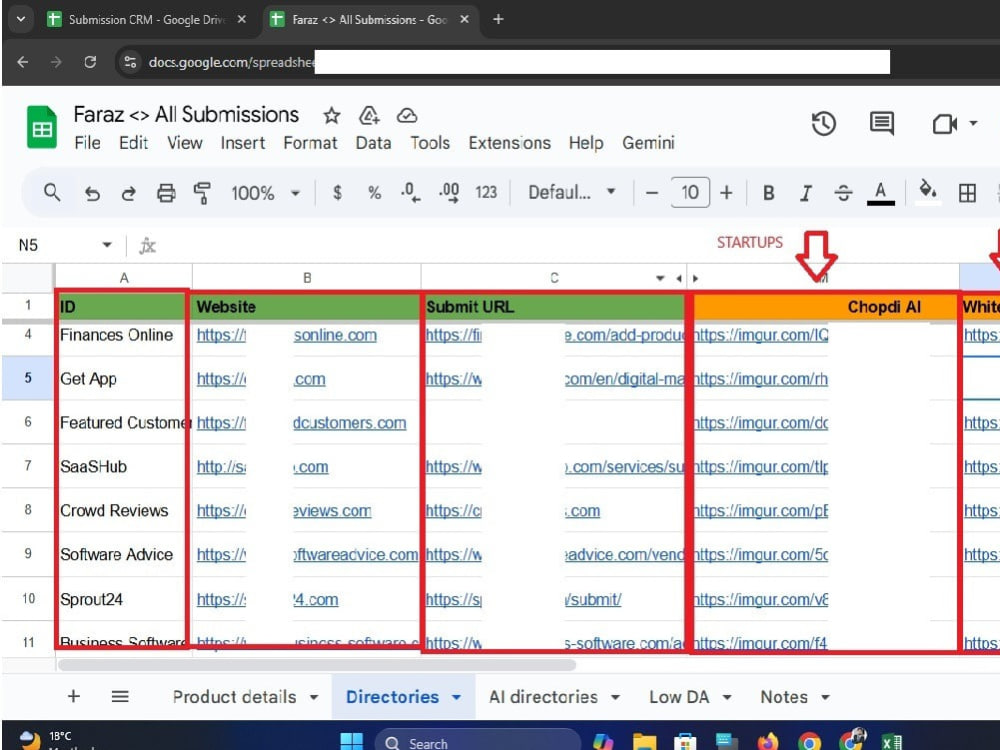Screen dimensions: 1000x750
Task: Open the all sheets list icon
Action: pyautogui.click(x=120, y=696)
